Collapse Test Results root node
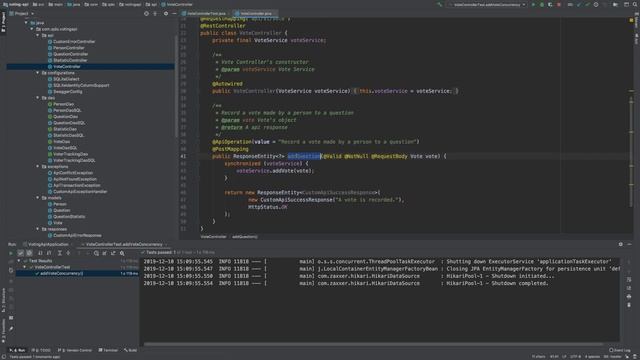This screenshot has height=360, width=640. coord(19,261)
